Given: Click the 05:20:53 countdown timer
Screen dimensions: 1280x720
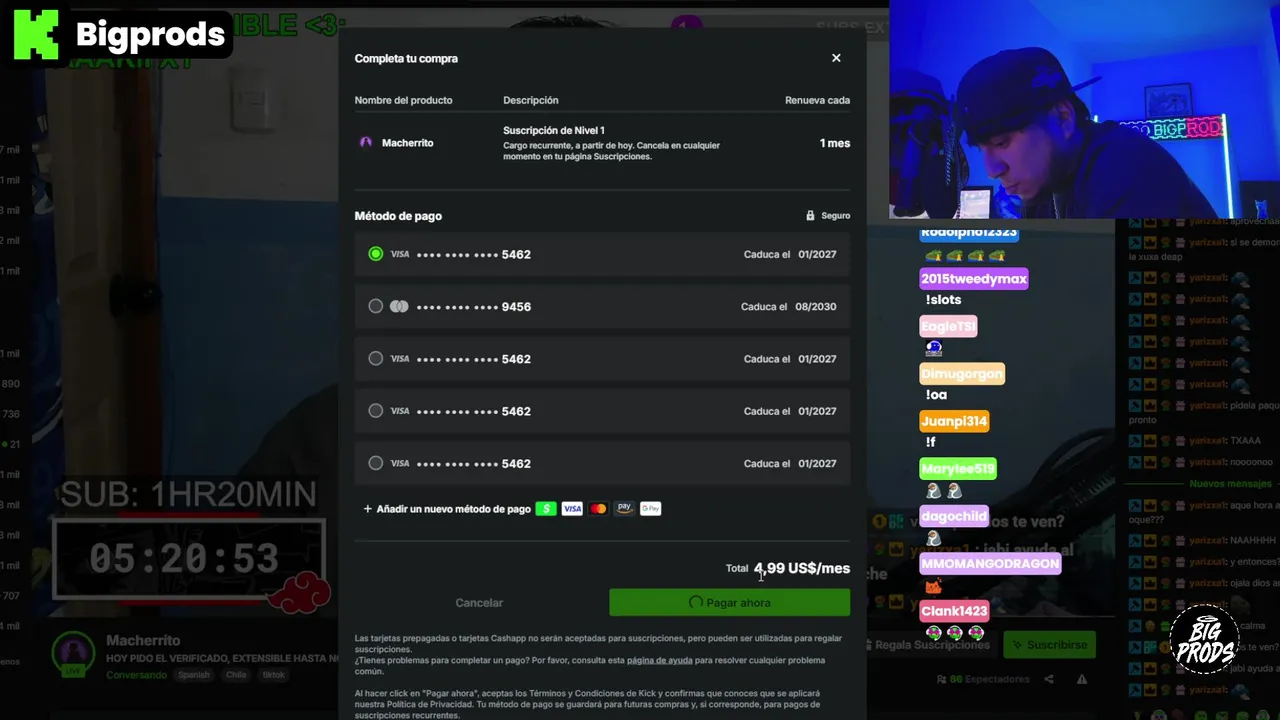Looking at the screenshot, I should tap(184, 558).
